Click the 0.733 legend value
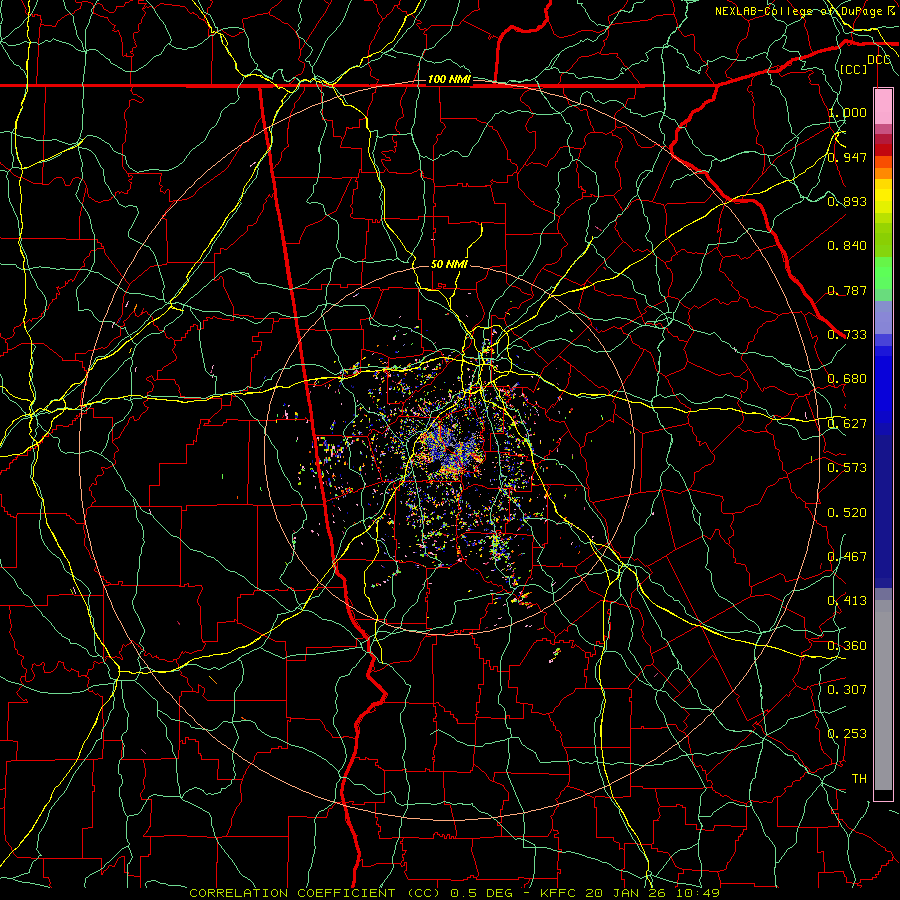900x900 pixels. [847, 335]
